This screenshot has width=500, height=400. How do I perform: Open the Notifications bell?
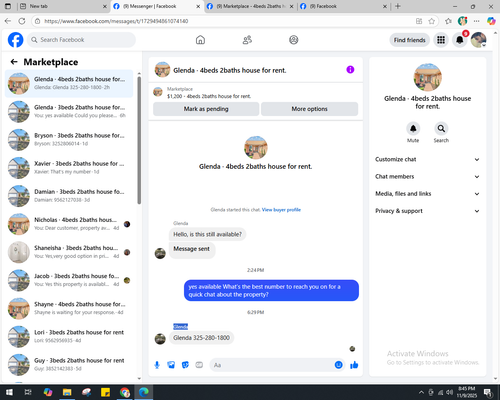460,40
